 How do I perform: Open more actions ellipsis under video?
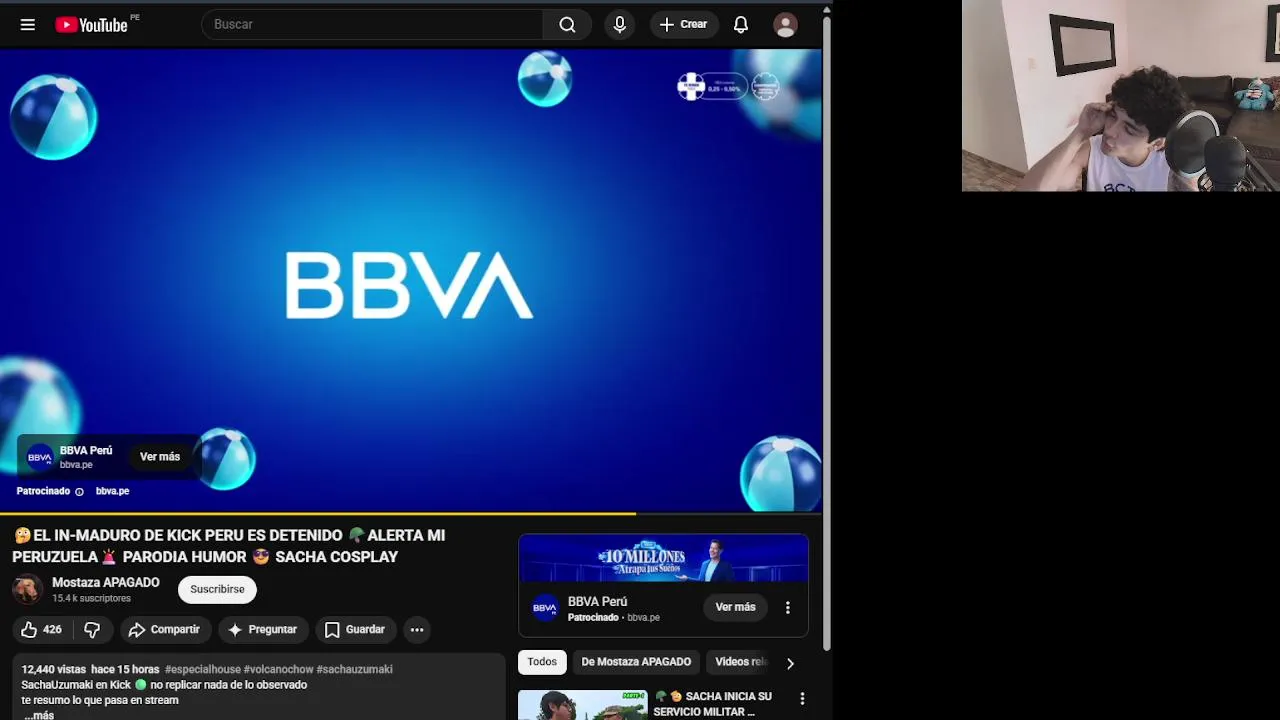pyautogui.click(x=417, y=630)
